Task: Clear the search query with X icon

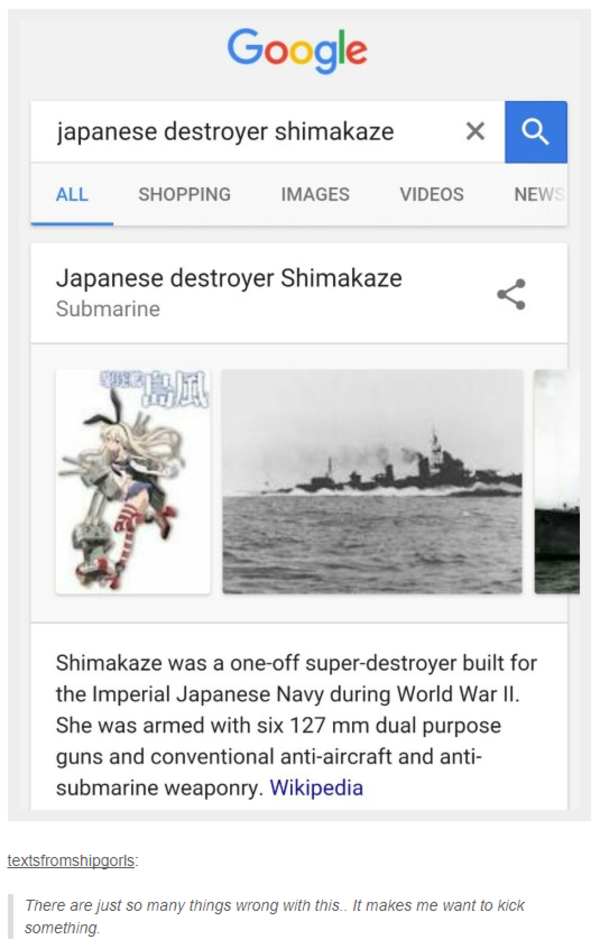Action: click(475, 131)
